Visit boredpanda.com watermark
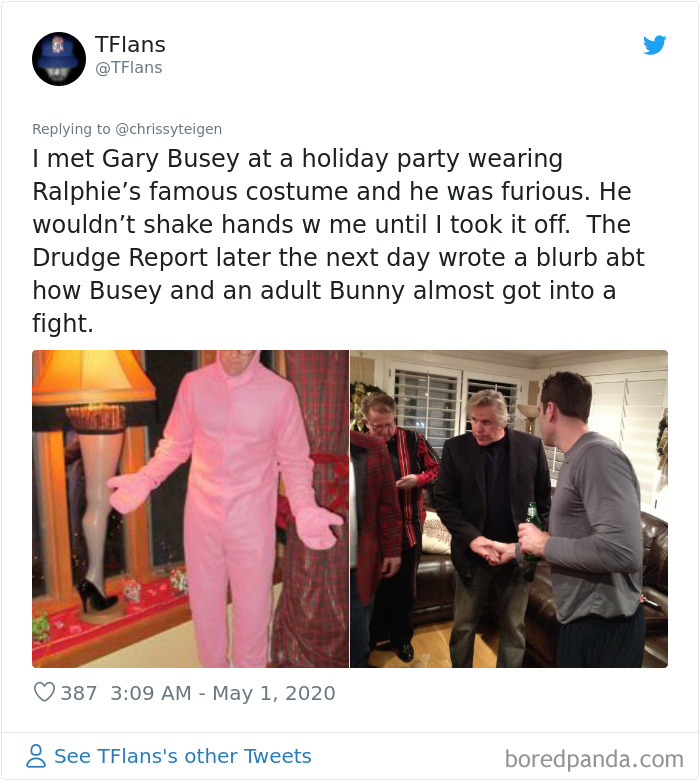Screen dimensions: 700x781 pyautogui.click(x=594, y=760)
